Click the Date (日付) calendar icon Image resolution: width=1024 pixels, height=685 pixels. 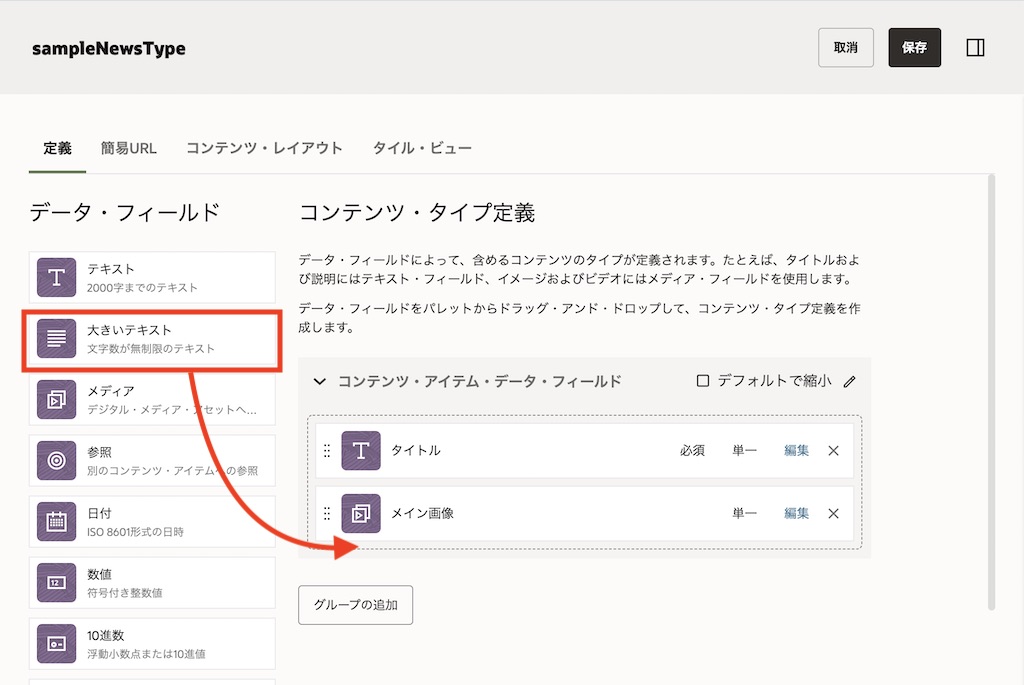(57, 521)
